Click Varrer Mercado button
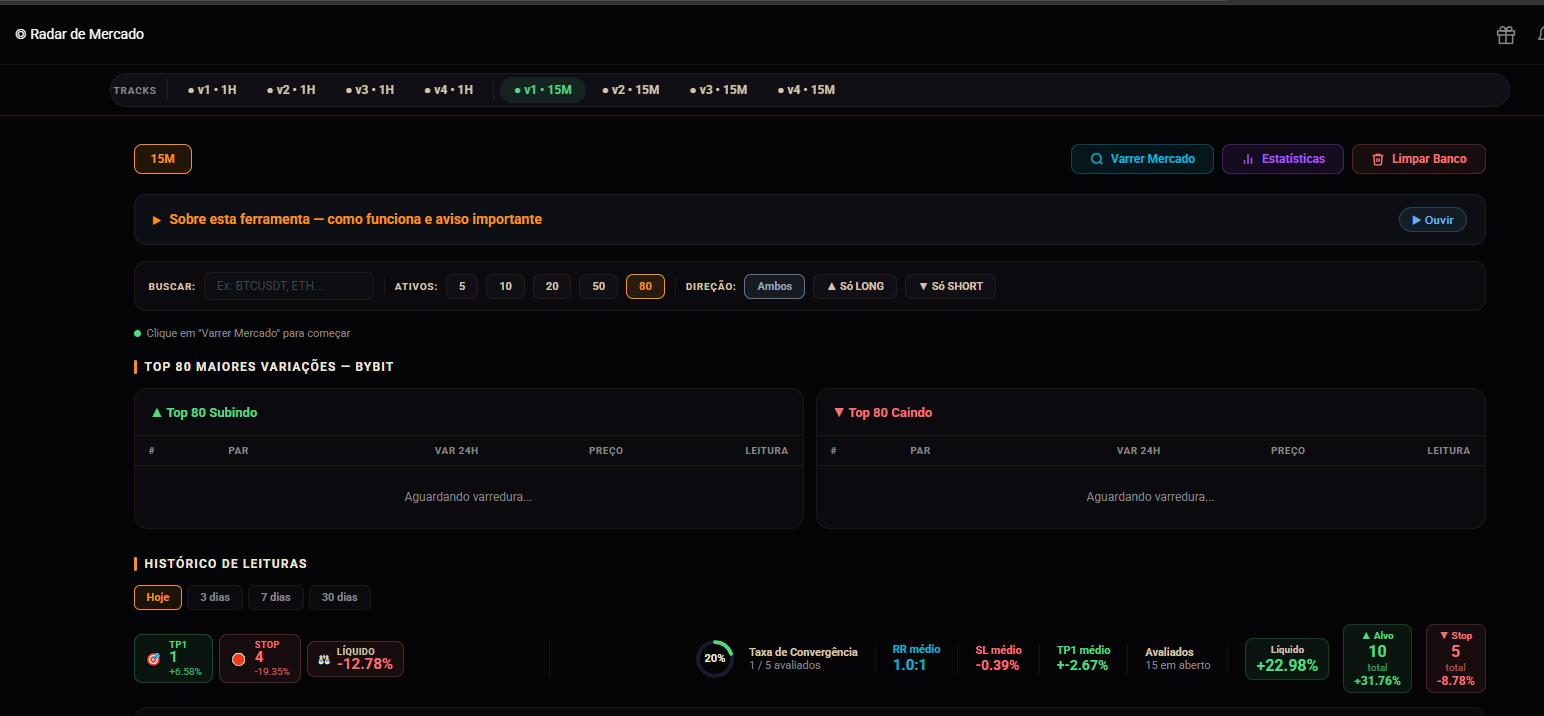 [x=1142, y=159]
